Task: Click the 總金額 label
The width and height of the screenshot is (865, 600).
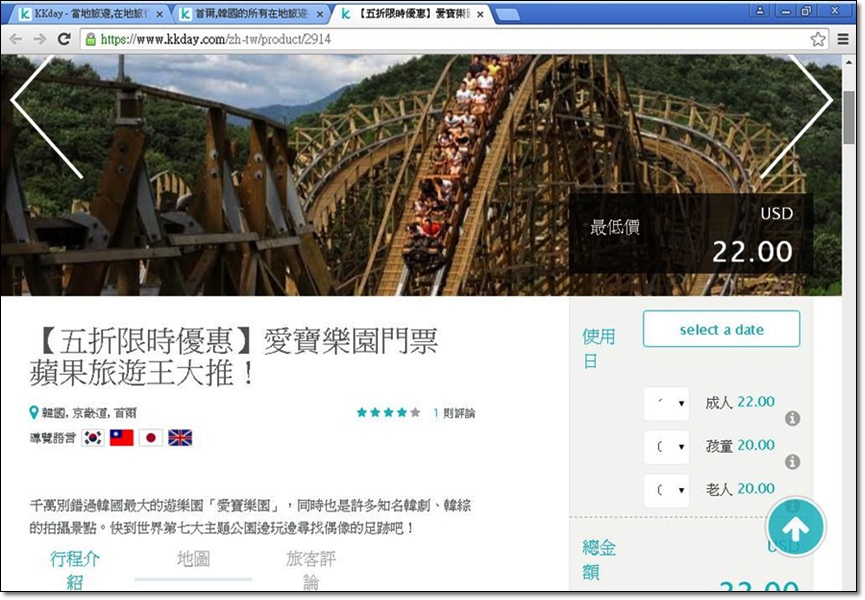Action: 599,560
